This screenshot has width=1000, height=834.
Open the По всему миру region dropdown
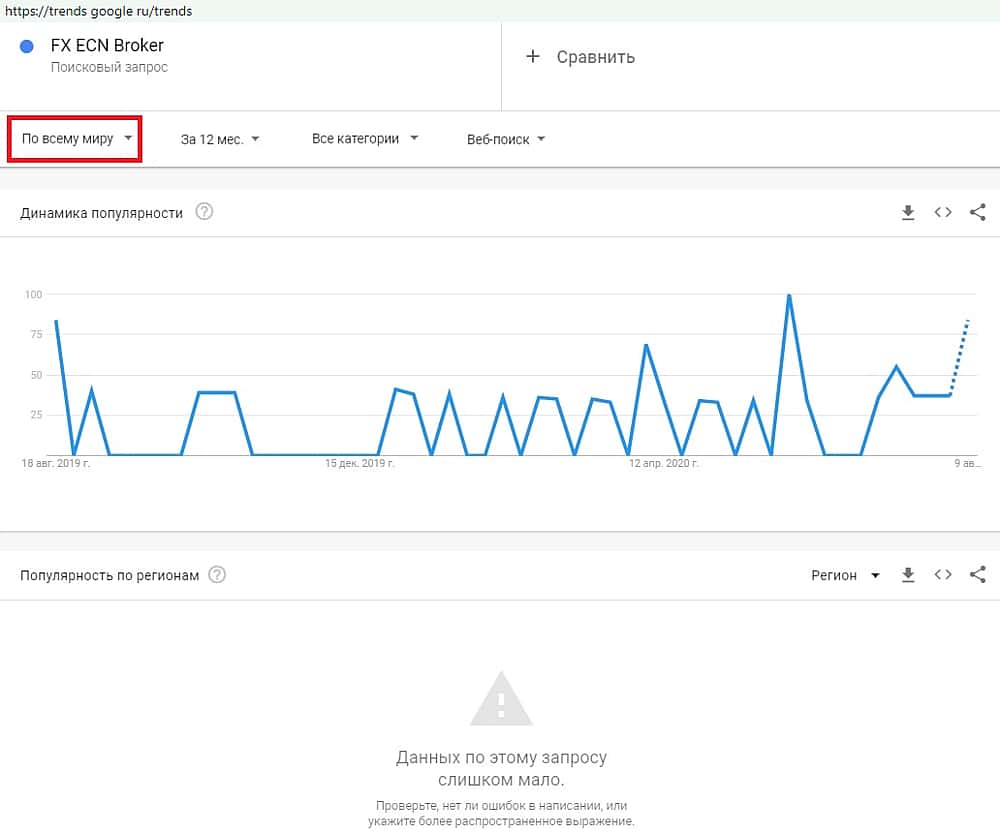tap(75, 138)
